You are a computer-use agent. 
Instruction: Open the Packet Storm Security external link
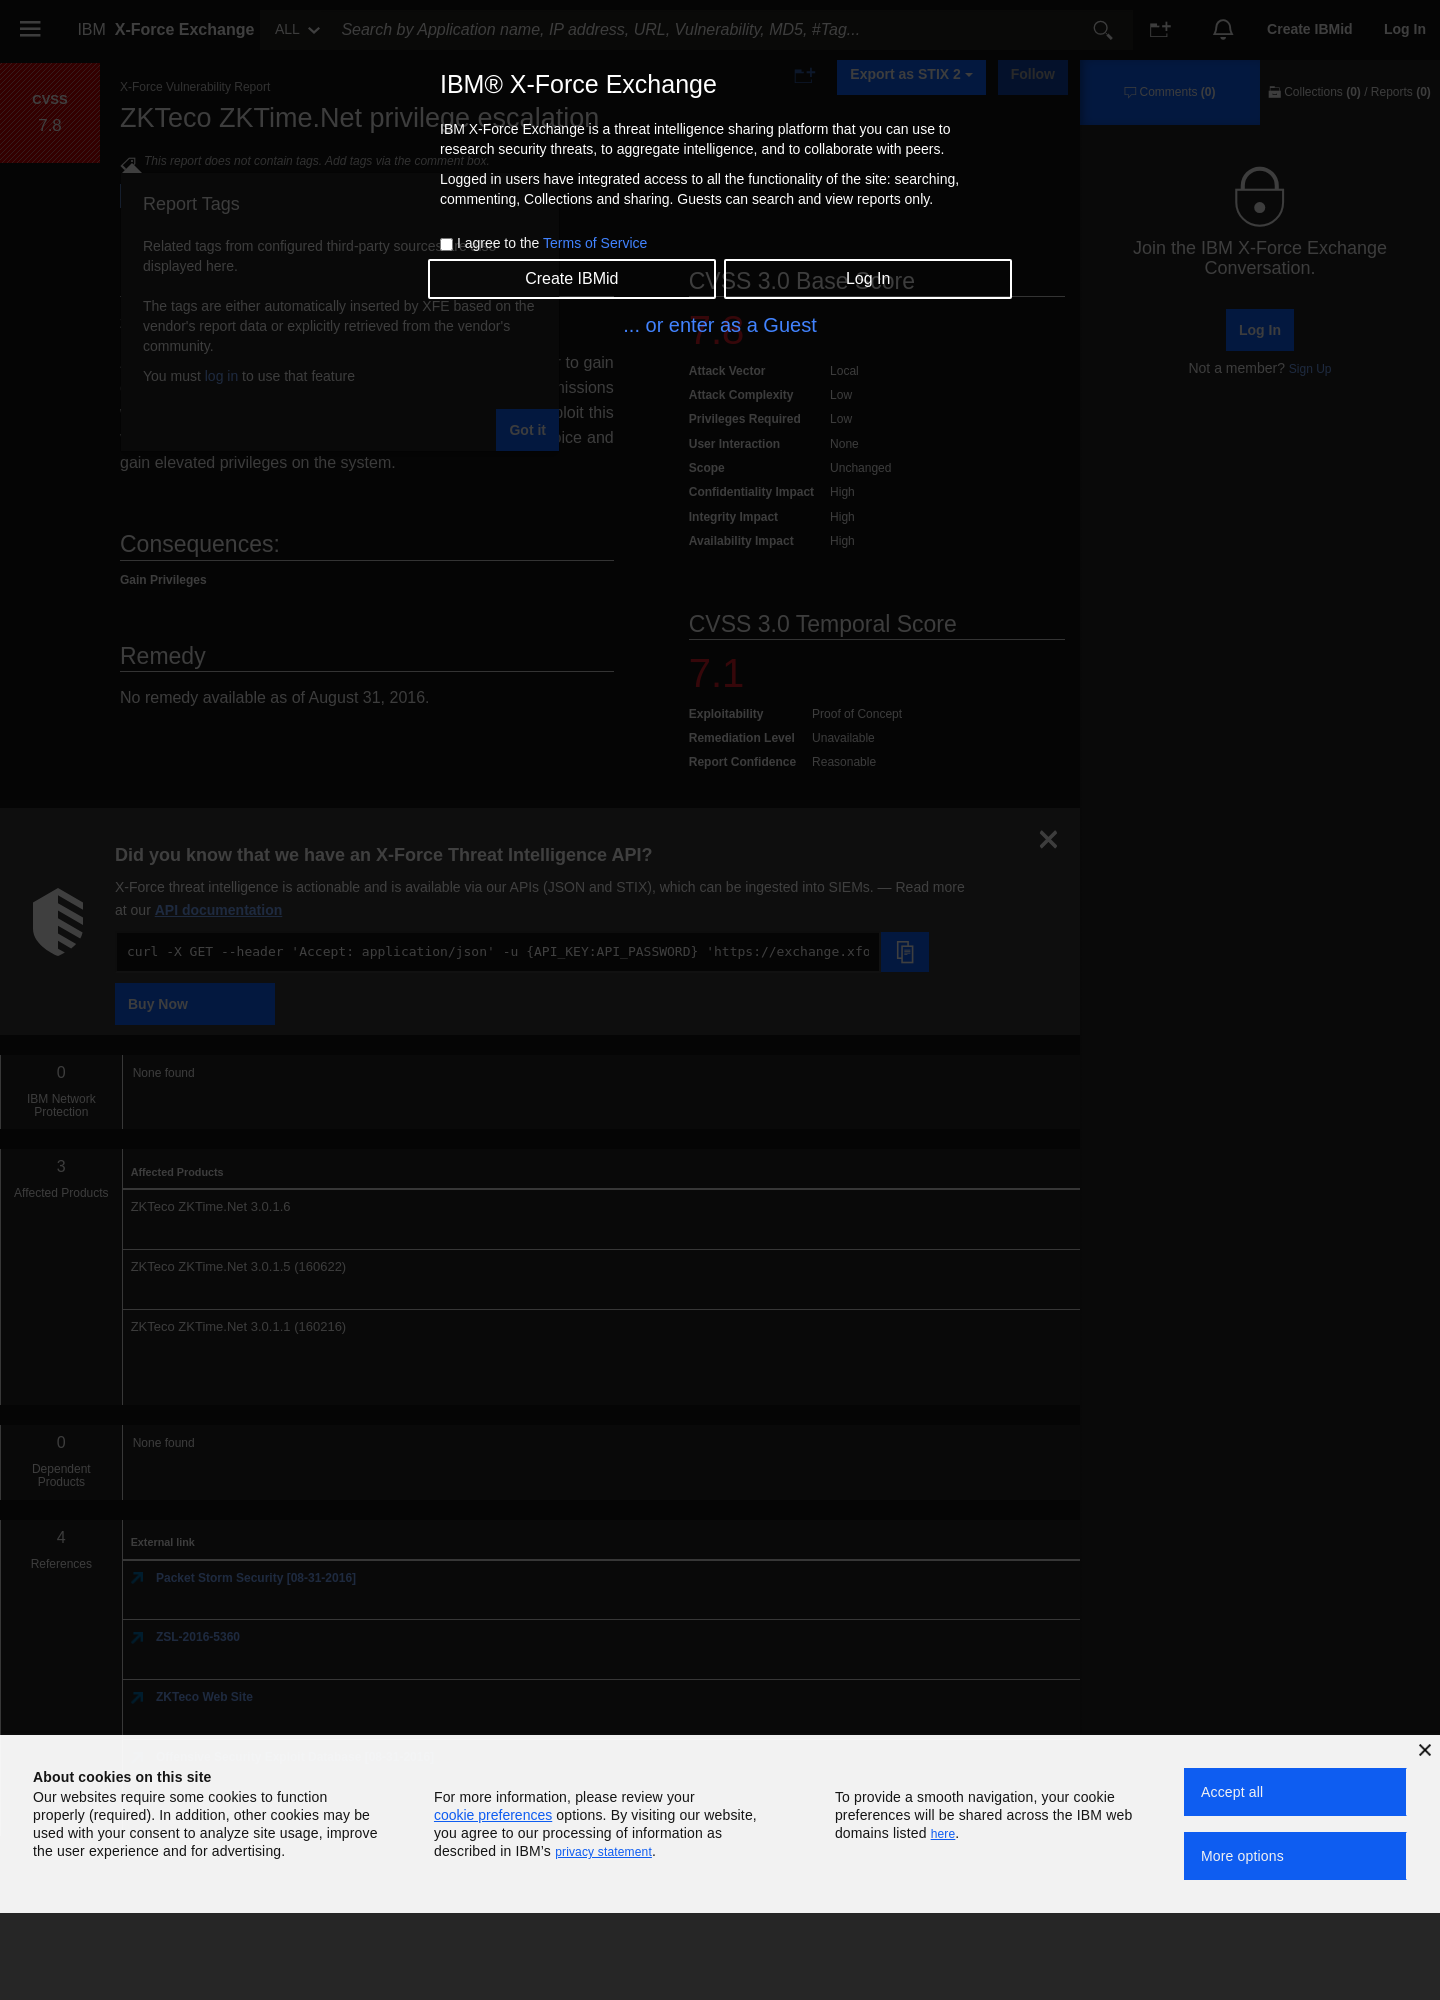click(x=256, y=1578)
